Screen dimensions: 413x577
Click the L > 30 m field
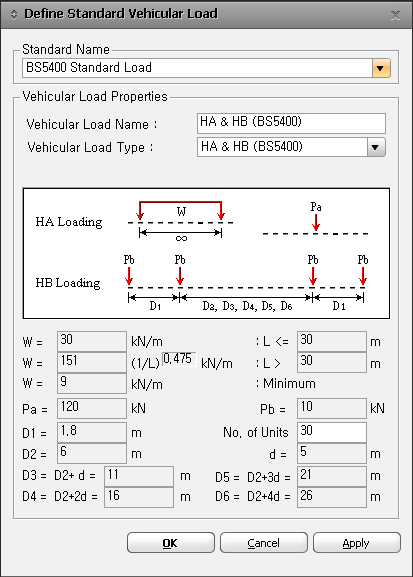332,362
